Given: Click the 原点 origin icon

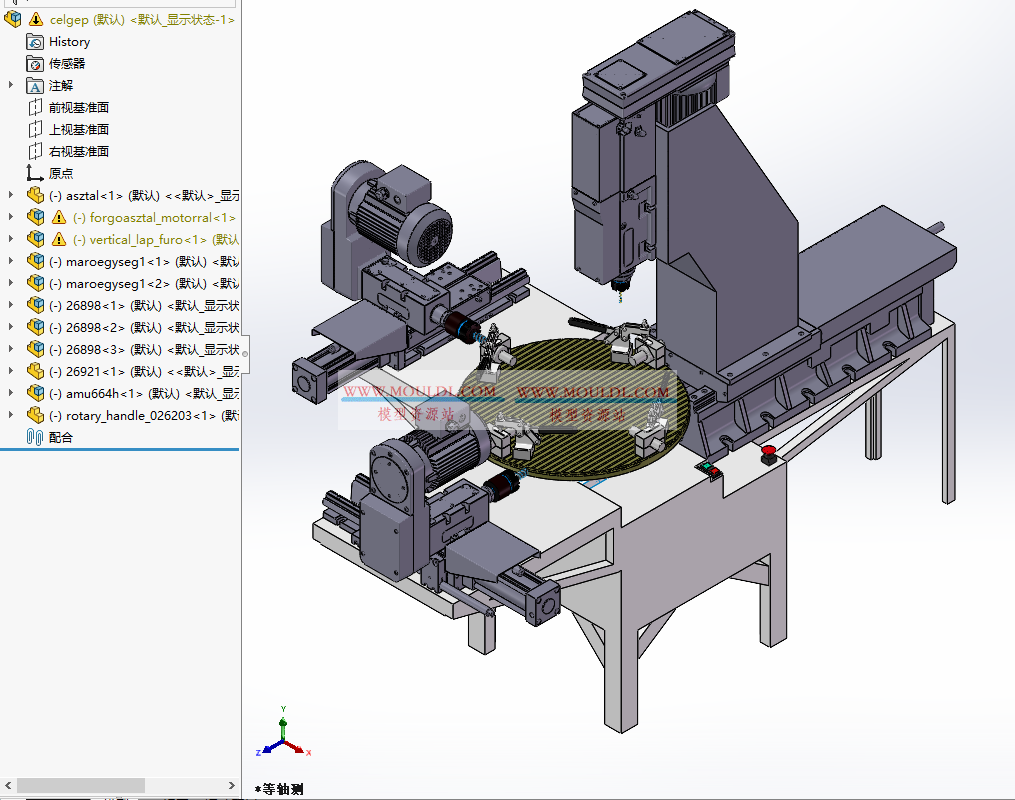Looking at the screenshot, I should (31, 173).
